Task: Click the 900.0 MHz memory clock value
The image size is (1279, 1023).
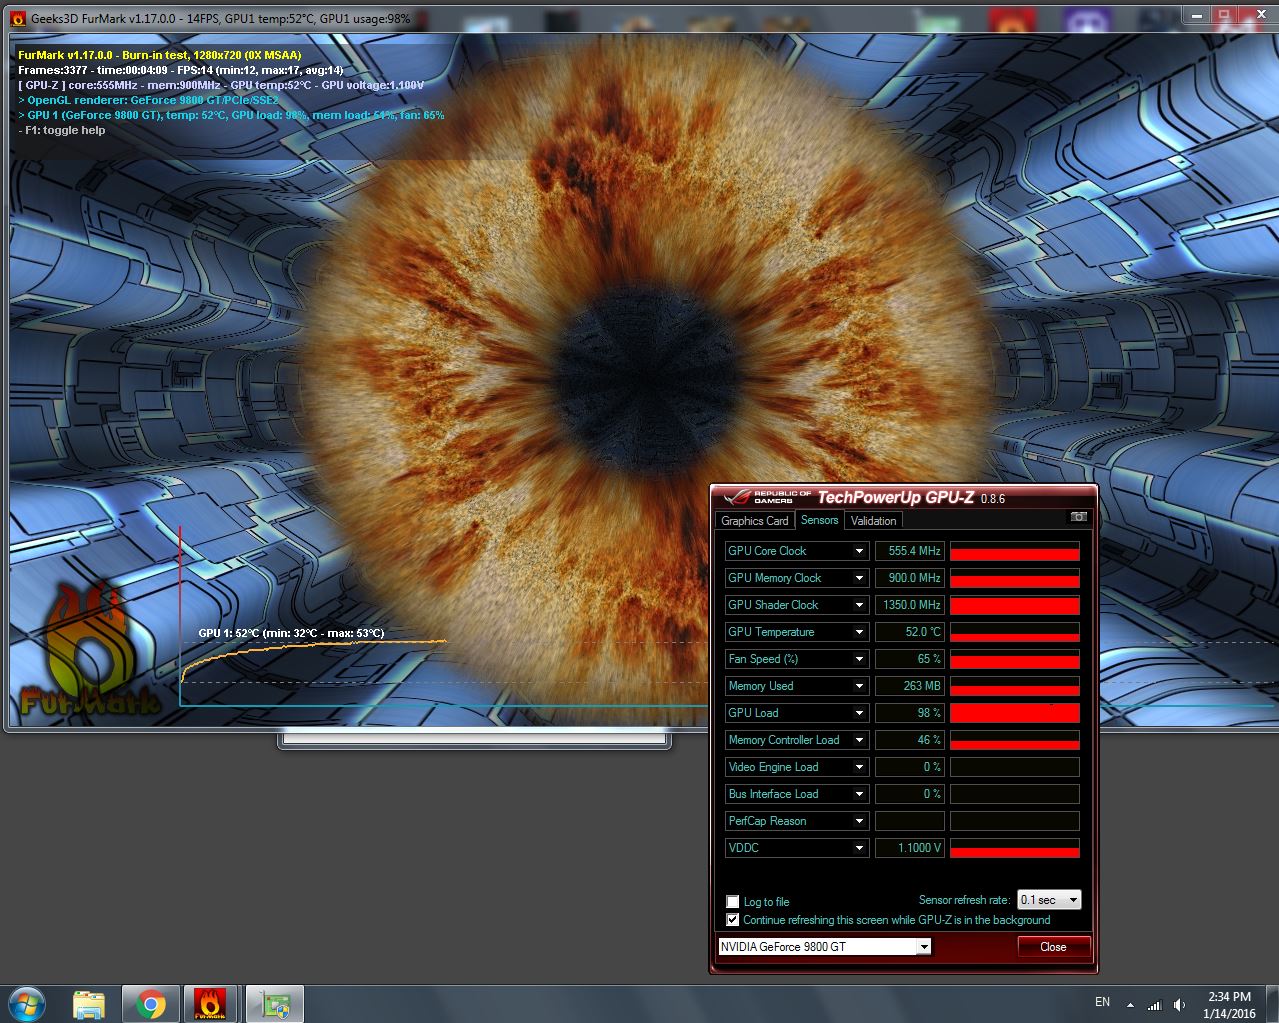Action: click(910, 578)
